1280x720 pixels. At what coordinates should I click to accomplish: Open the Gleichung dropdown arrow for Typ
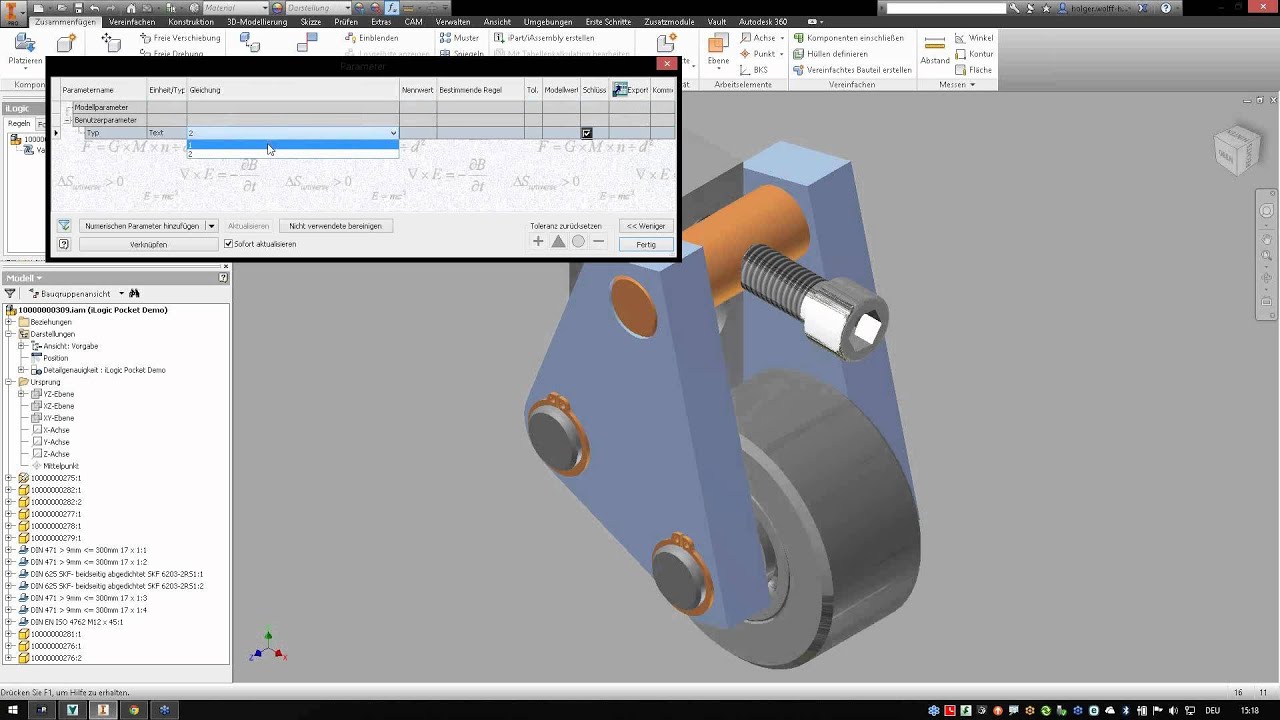tap(393, 133)
